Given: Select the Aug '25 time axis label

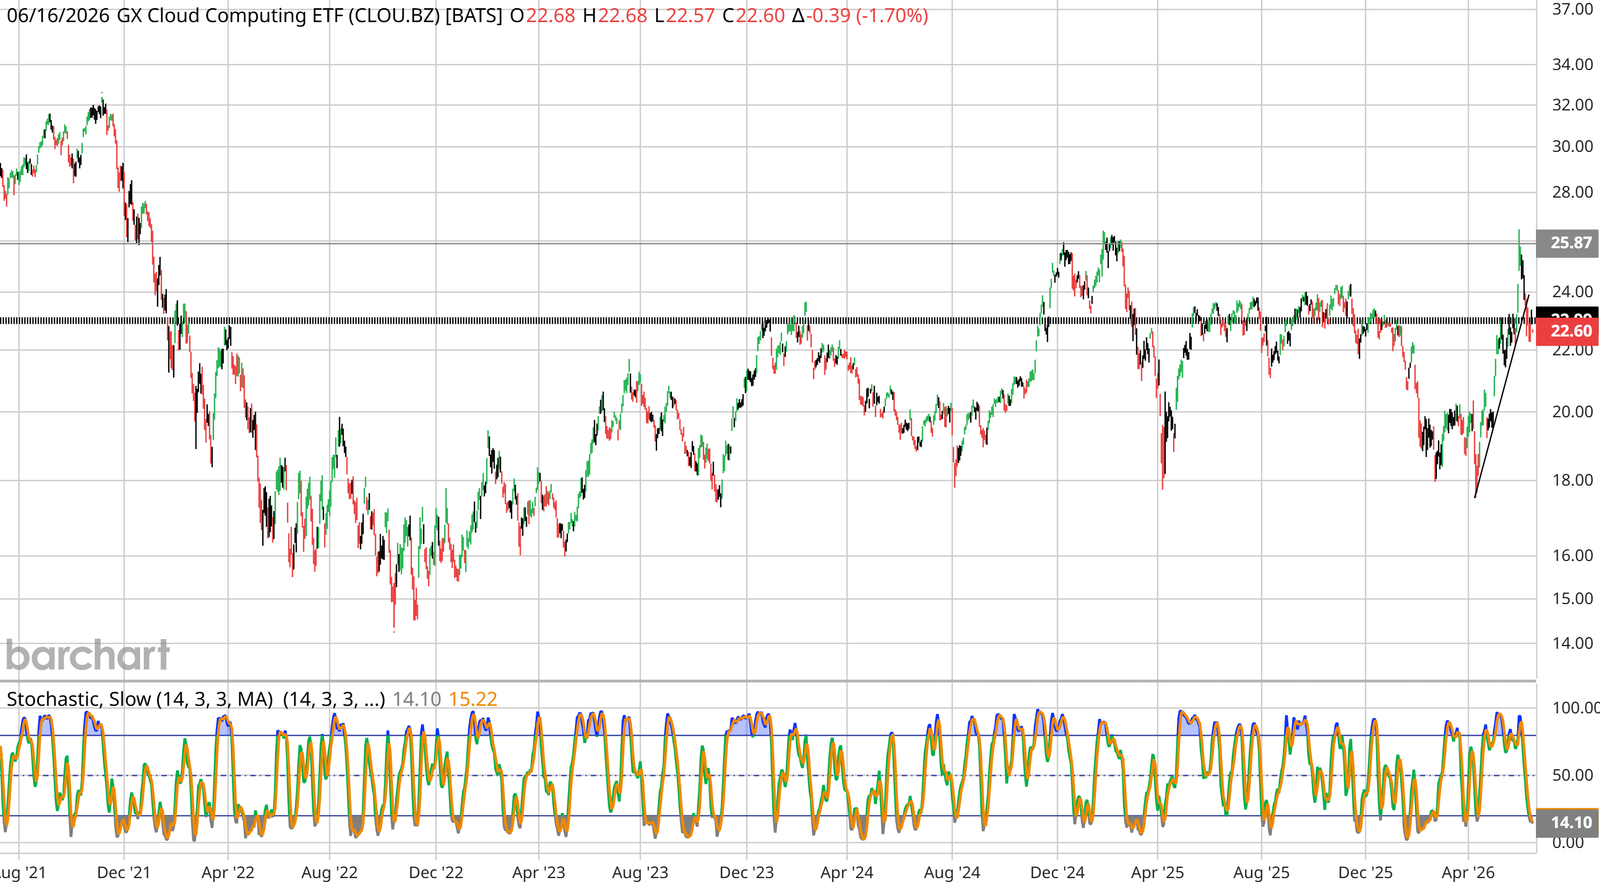Looking at the screenshot, I should pyautogui.click(x=1262, y=873).
